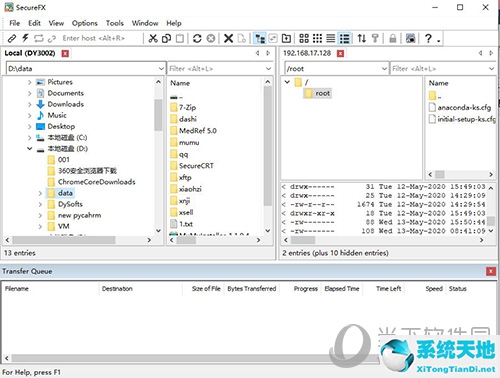Click the padlock icon in toolbar
Screen dimensions: 500x378
[x=393, y=38]
